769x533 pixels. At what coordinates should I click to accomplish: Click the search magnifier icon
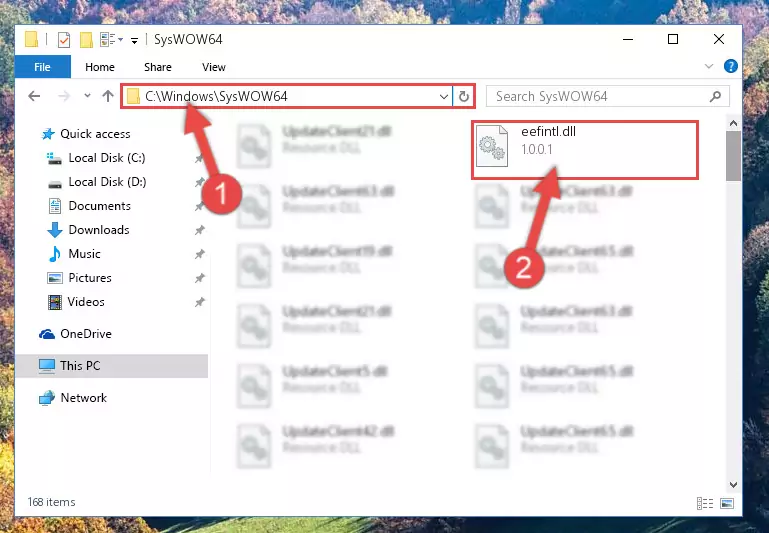click(716, 96)
